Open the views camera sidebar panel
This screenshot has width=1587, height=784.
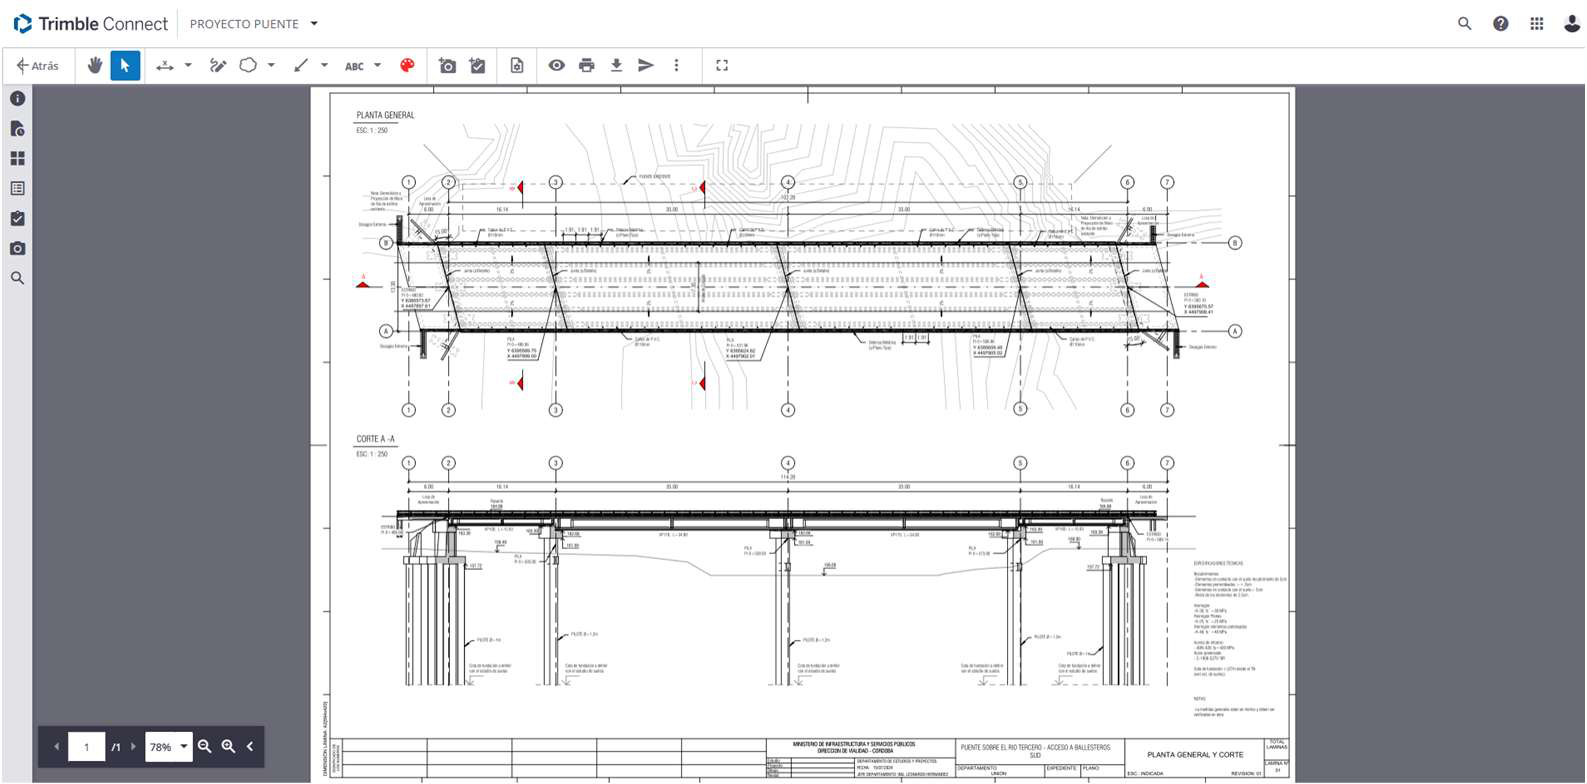point(17,248)
